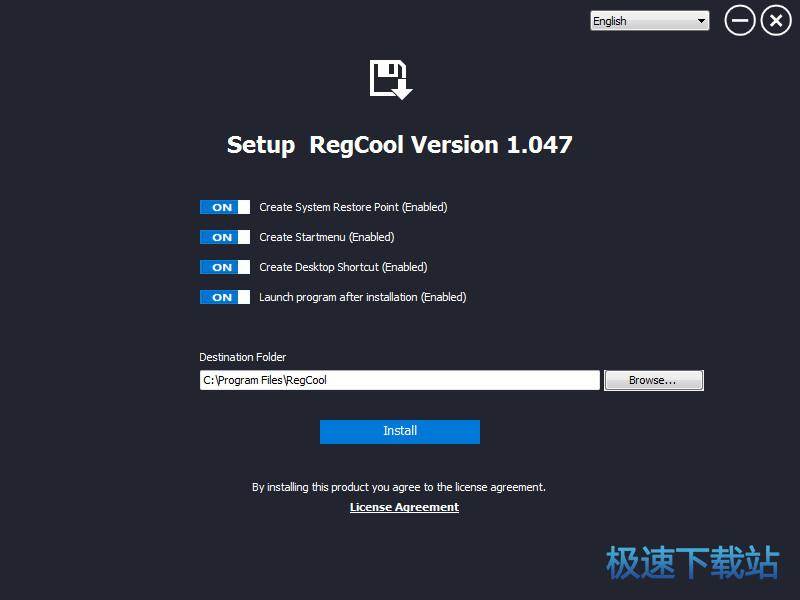
Task: Click the "Launch program after installation" label
Action: point(363,297)
